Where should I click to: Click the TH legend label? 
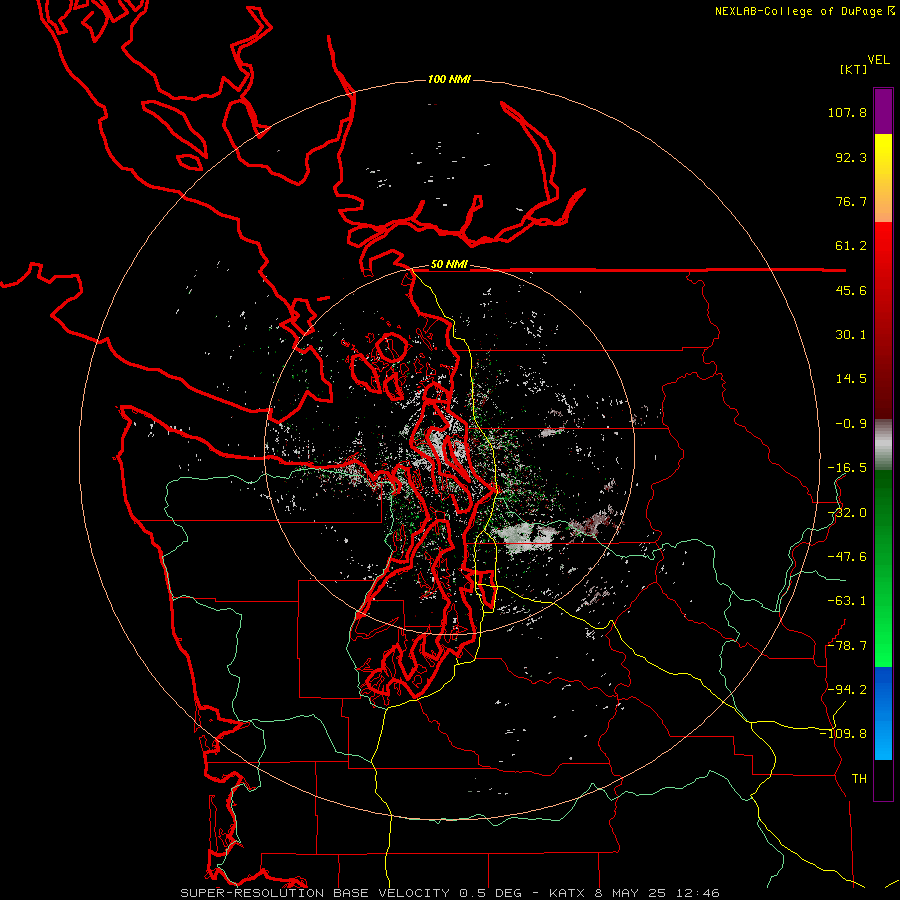point(859,779)
